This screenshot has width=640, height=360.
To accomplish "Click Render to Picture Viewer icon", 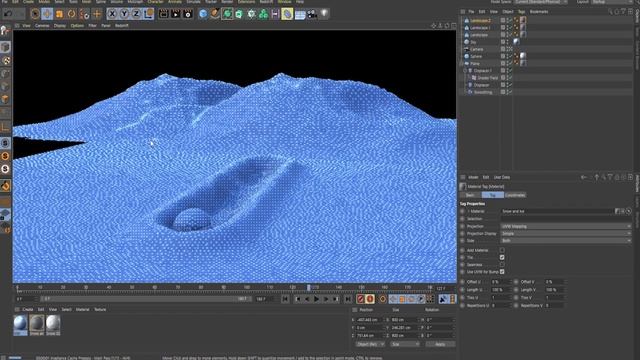I will click(x=176, y=14).
